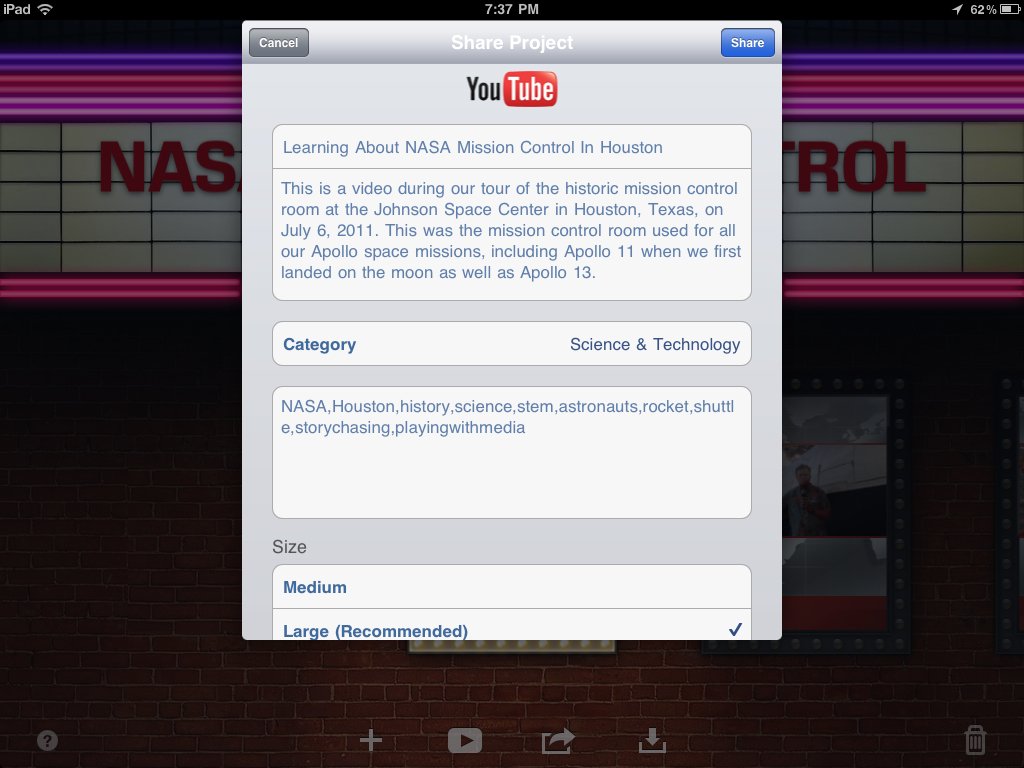Tap the checkmark beside Large (Recommended)
Screen dimensions: 1024x768
[x=735, y=629]
